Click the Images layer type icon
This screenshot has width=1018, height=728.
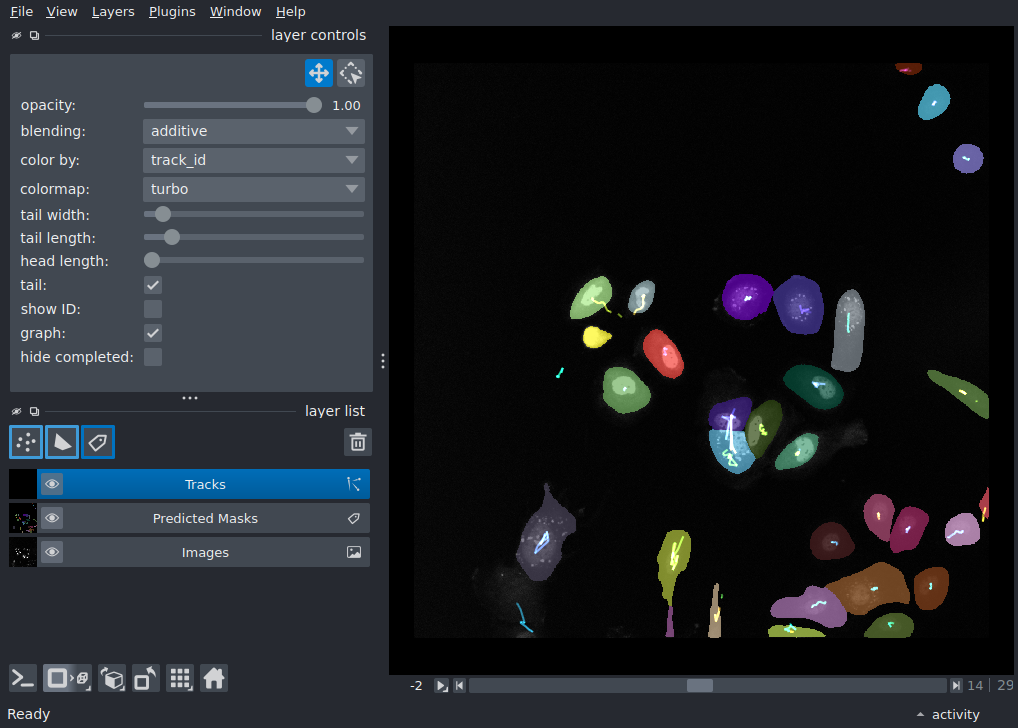[x=354, y=552]
